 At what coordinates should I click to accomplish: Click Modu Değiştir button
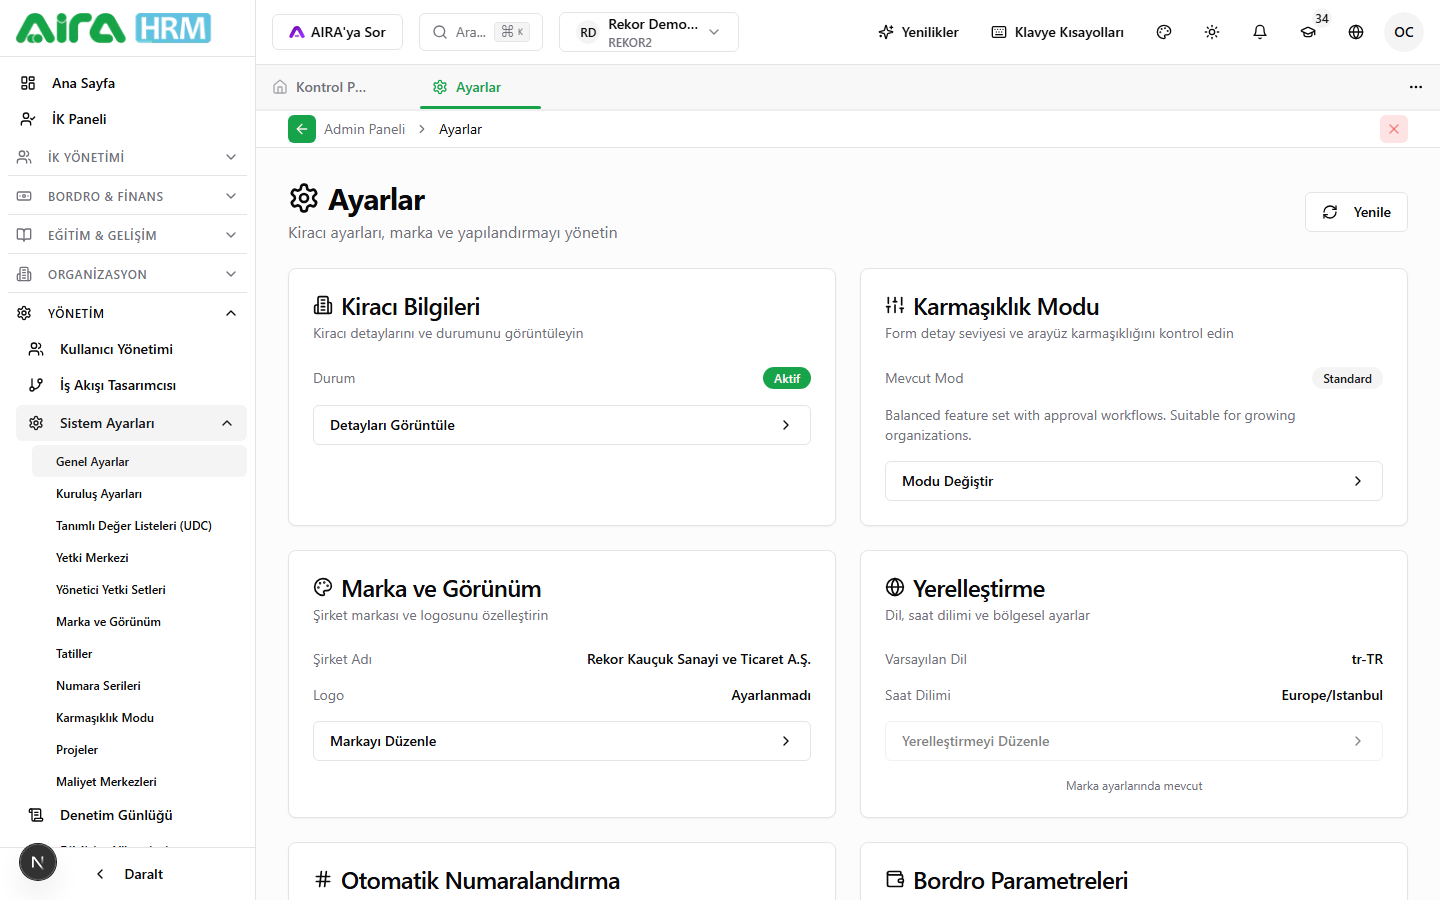pyautogui.click(x=1134, y=481)
